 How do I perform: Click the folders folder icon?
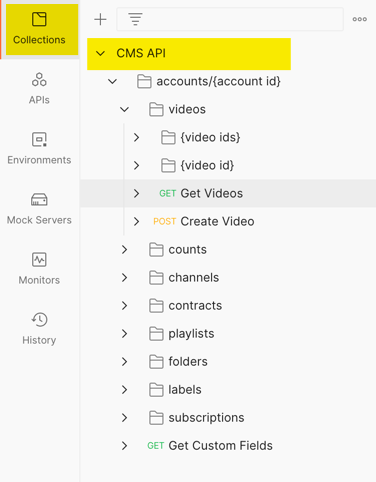point(156,361)
